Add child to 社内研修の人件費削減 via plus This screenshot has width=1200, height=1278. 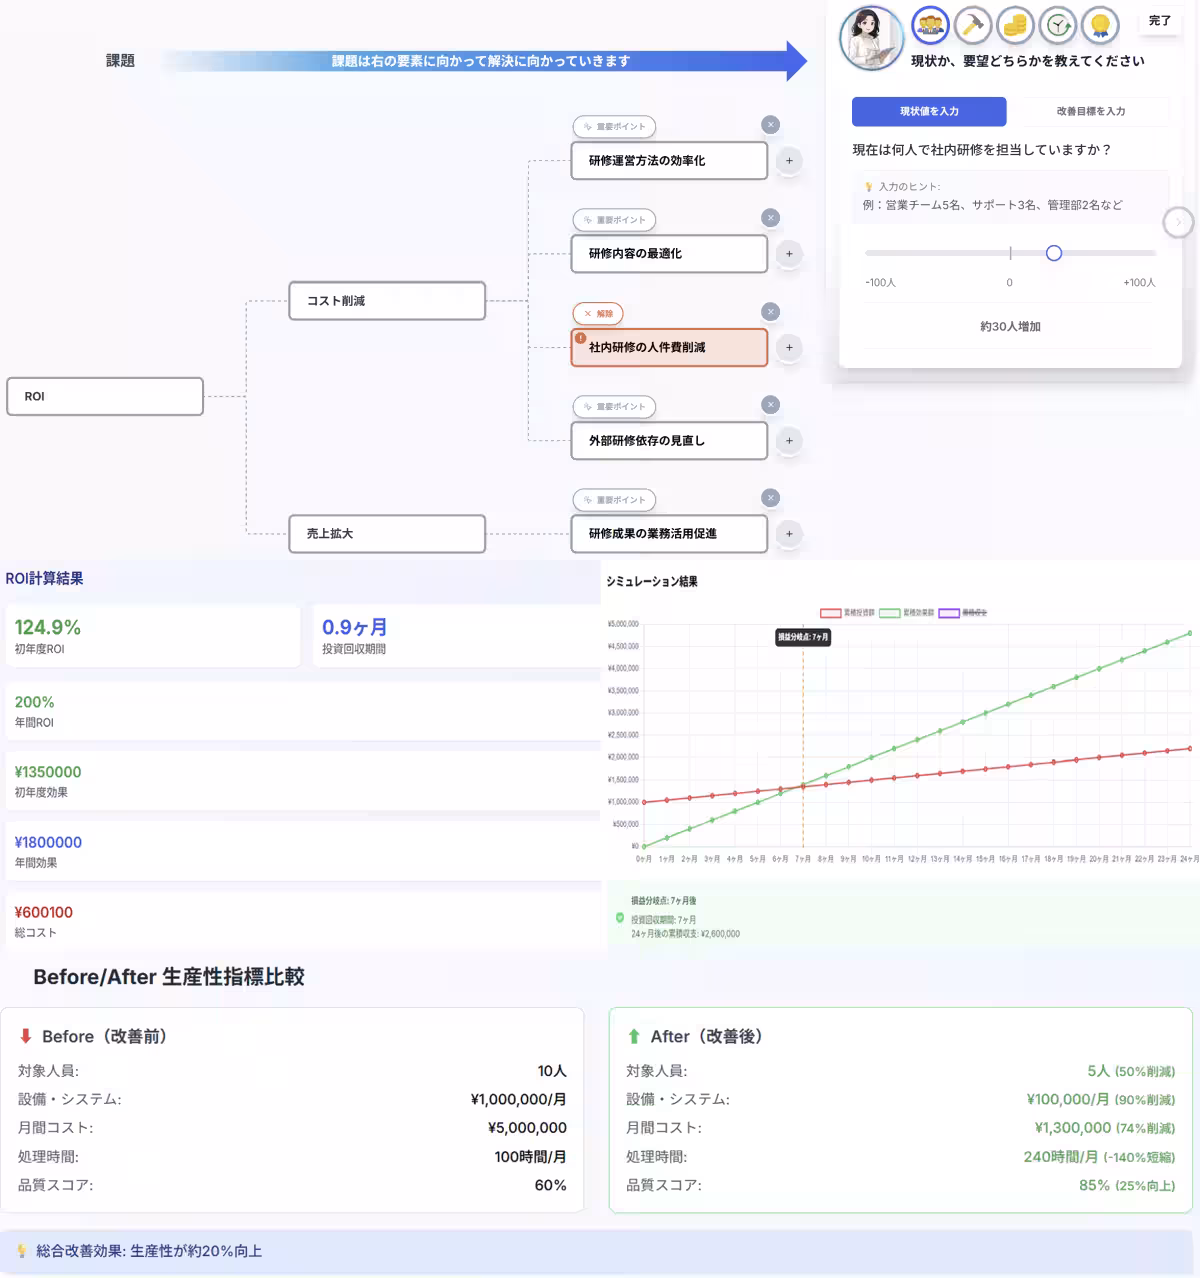789,348
